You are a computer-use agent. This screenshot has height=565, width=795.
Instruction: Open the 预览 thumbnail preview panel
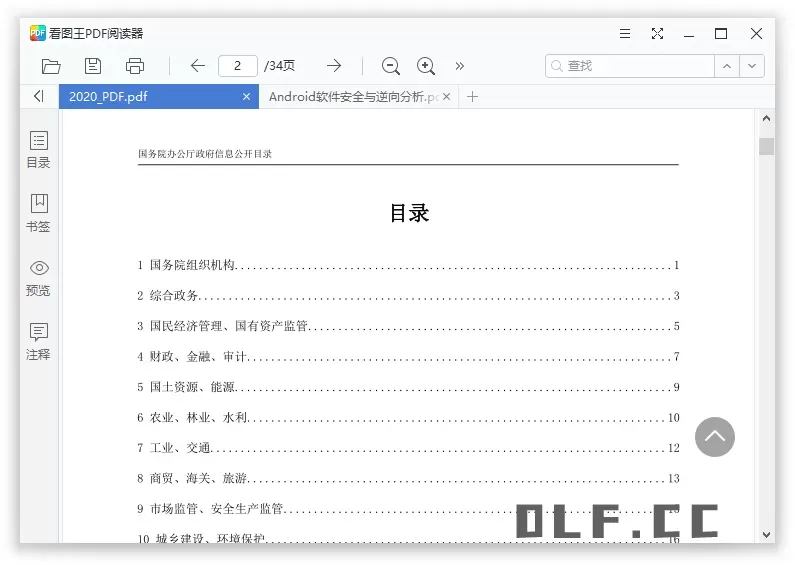click(39, 278)
